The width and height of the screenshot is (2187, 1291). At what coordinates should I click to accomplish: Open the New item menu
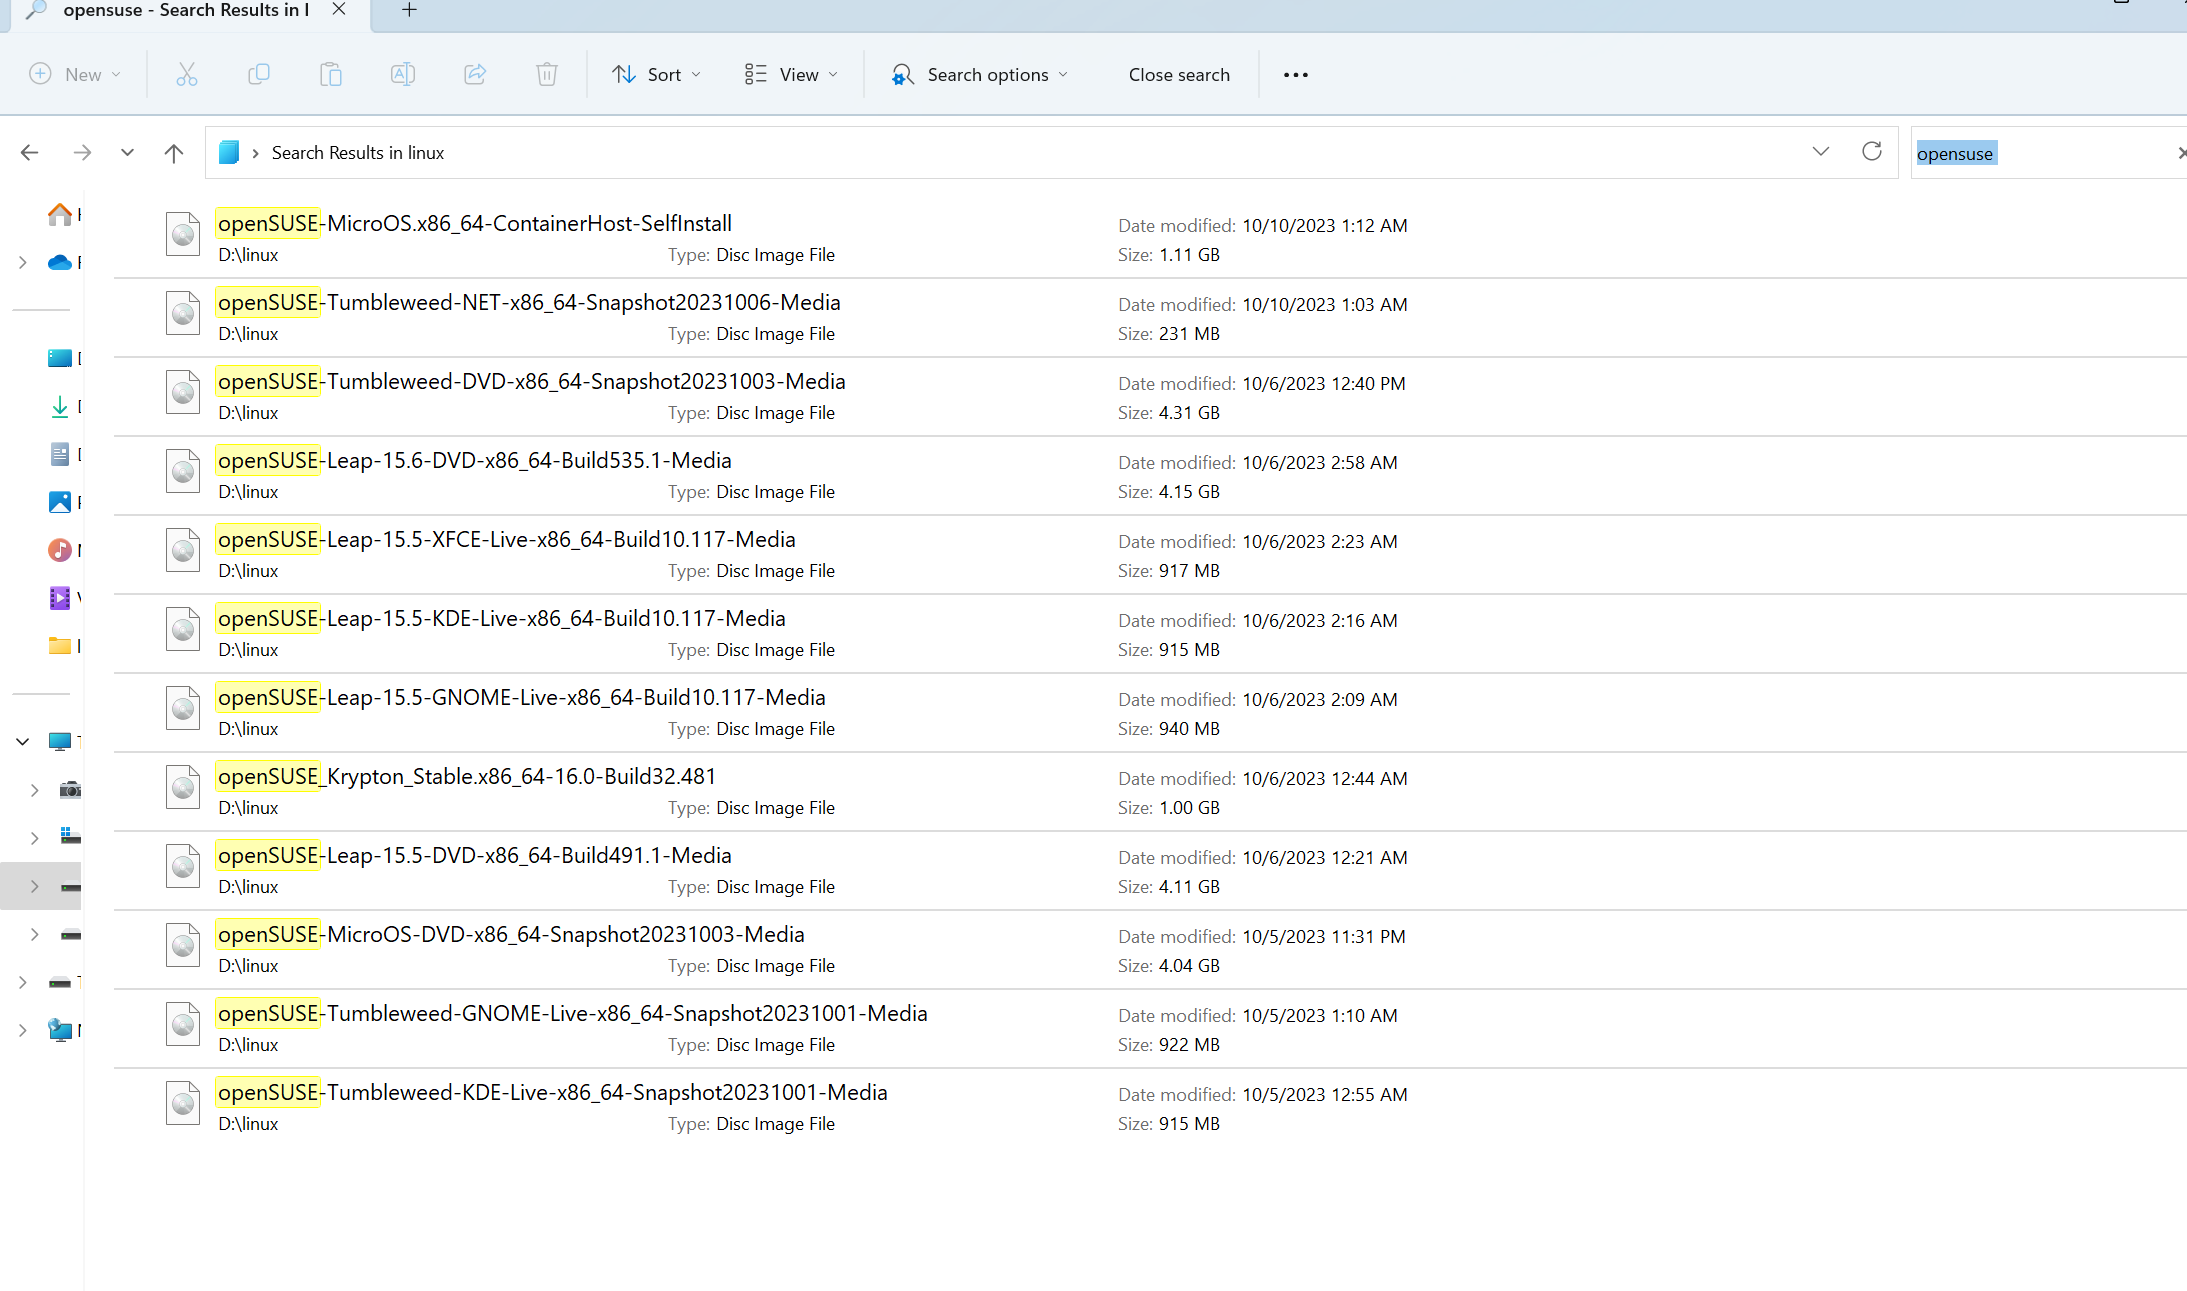point(75,75)
